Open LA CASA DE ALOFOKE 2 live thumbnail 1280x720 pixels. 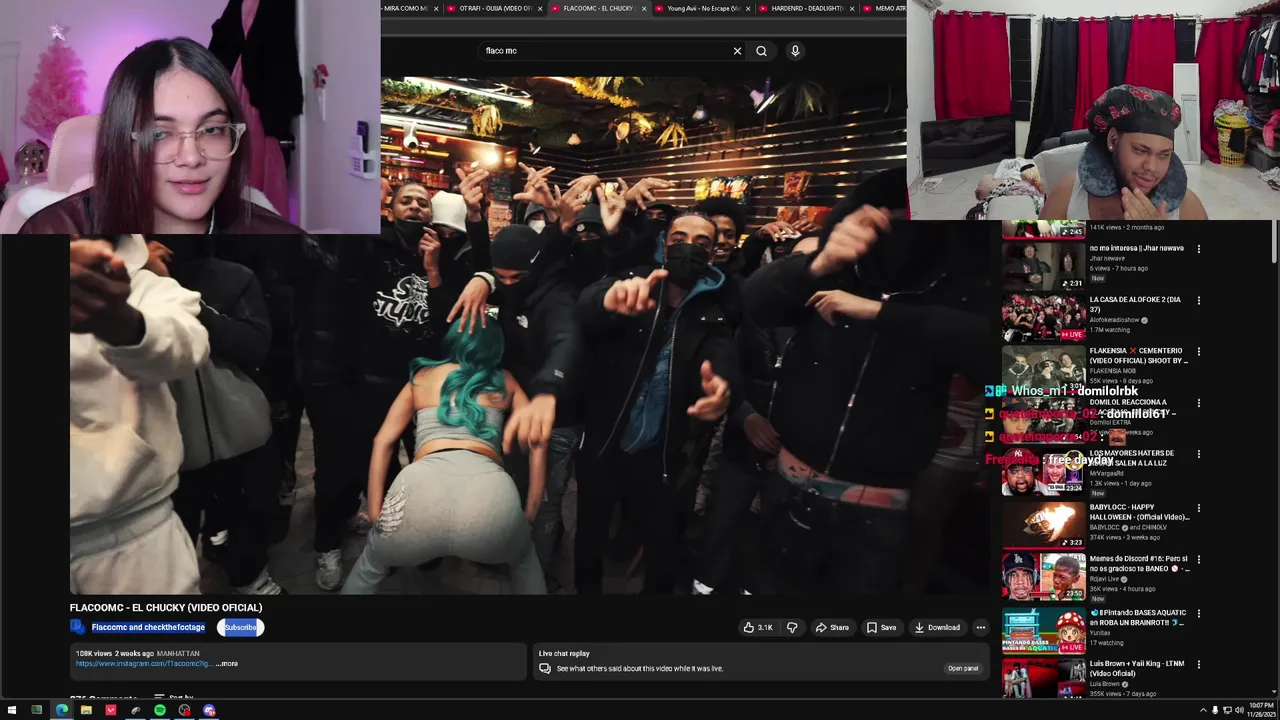click(1043, 318)
